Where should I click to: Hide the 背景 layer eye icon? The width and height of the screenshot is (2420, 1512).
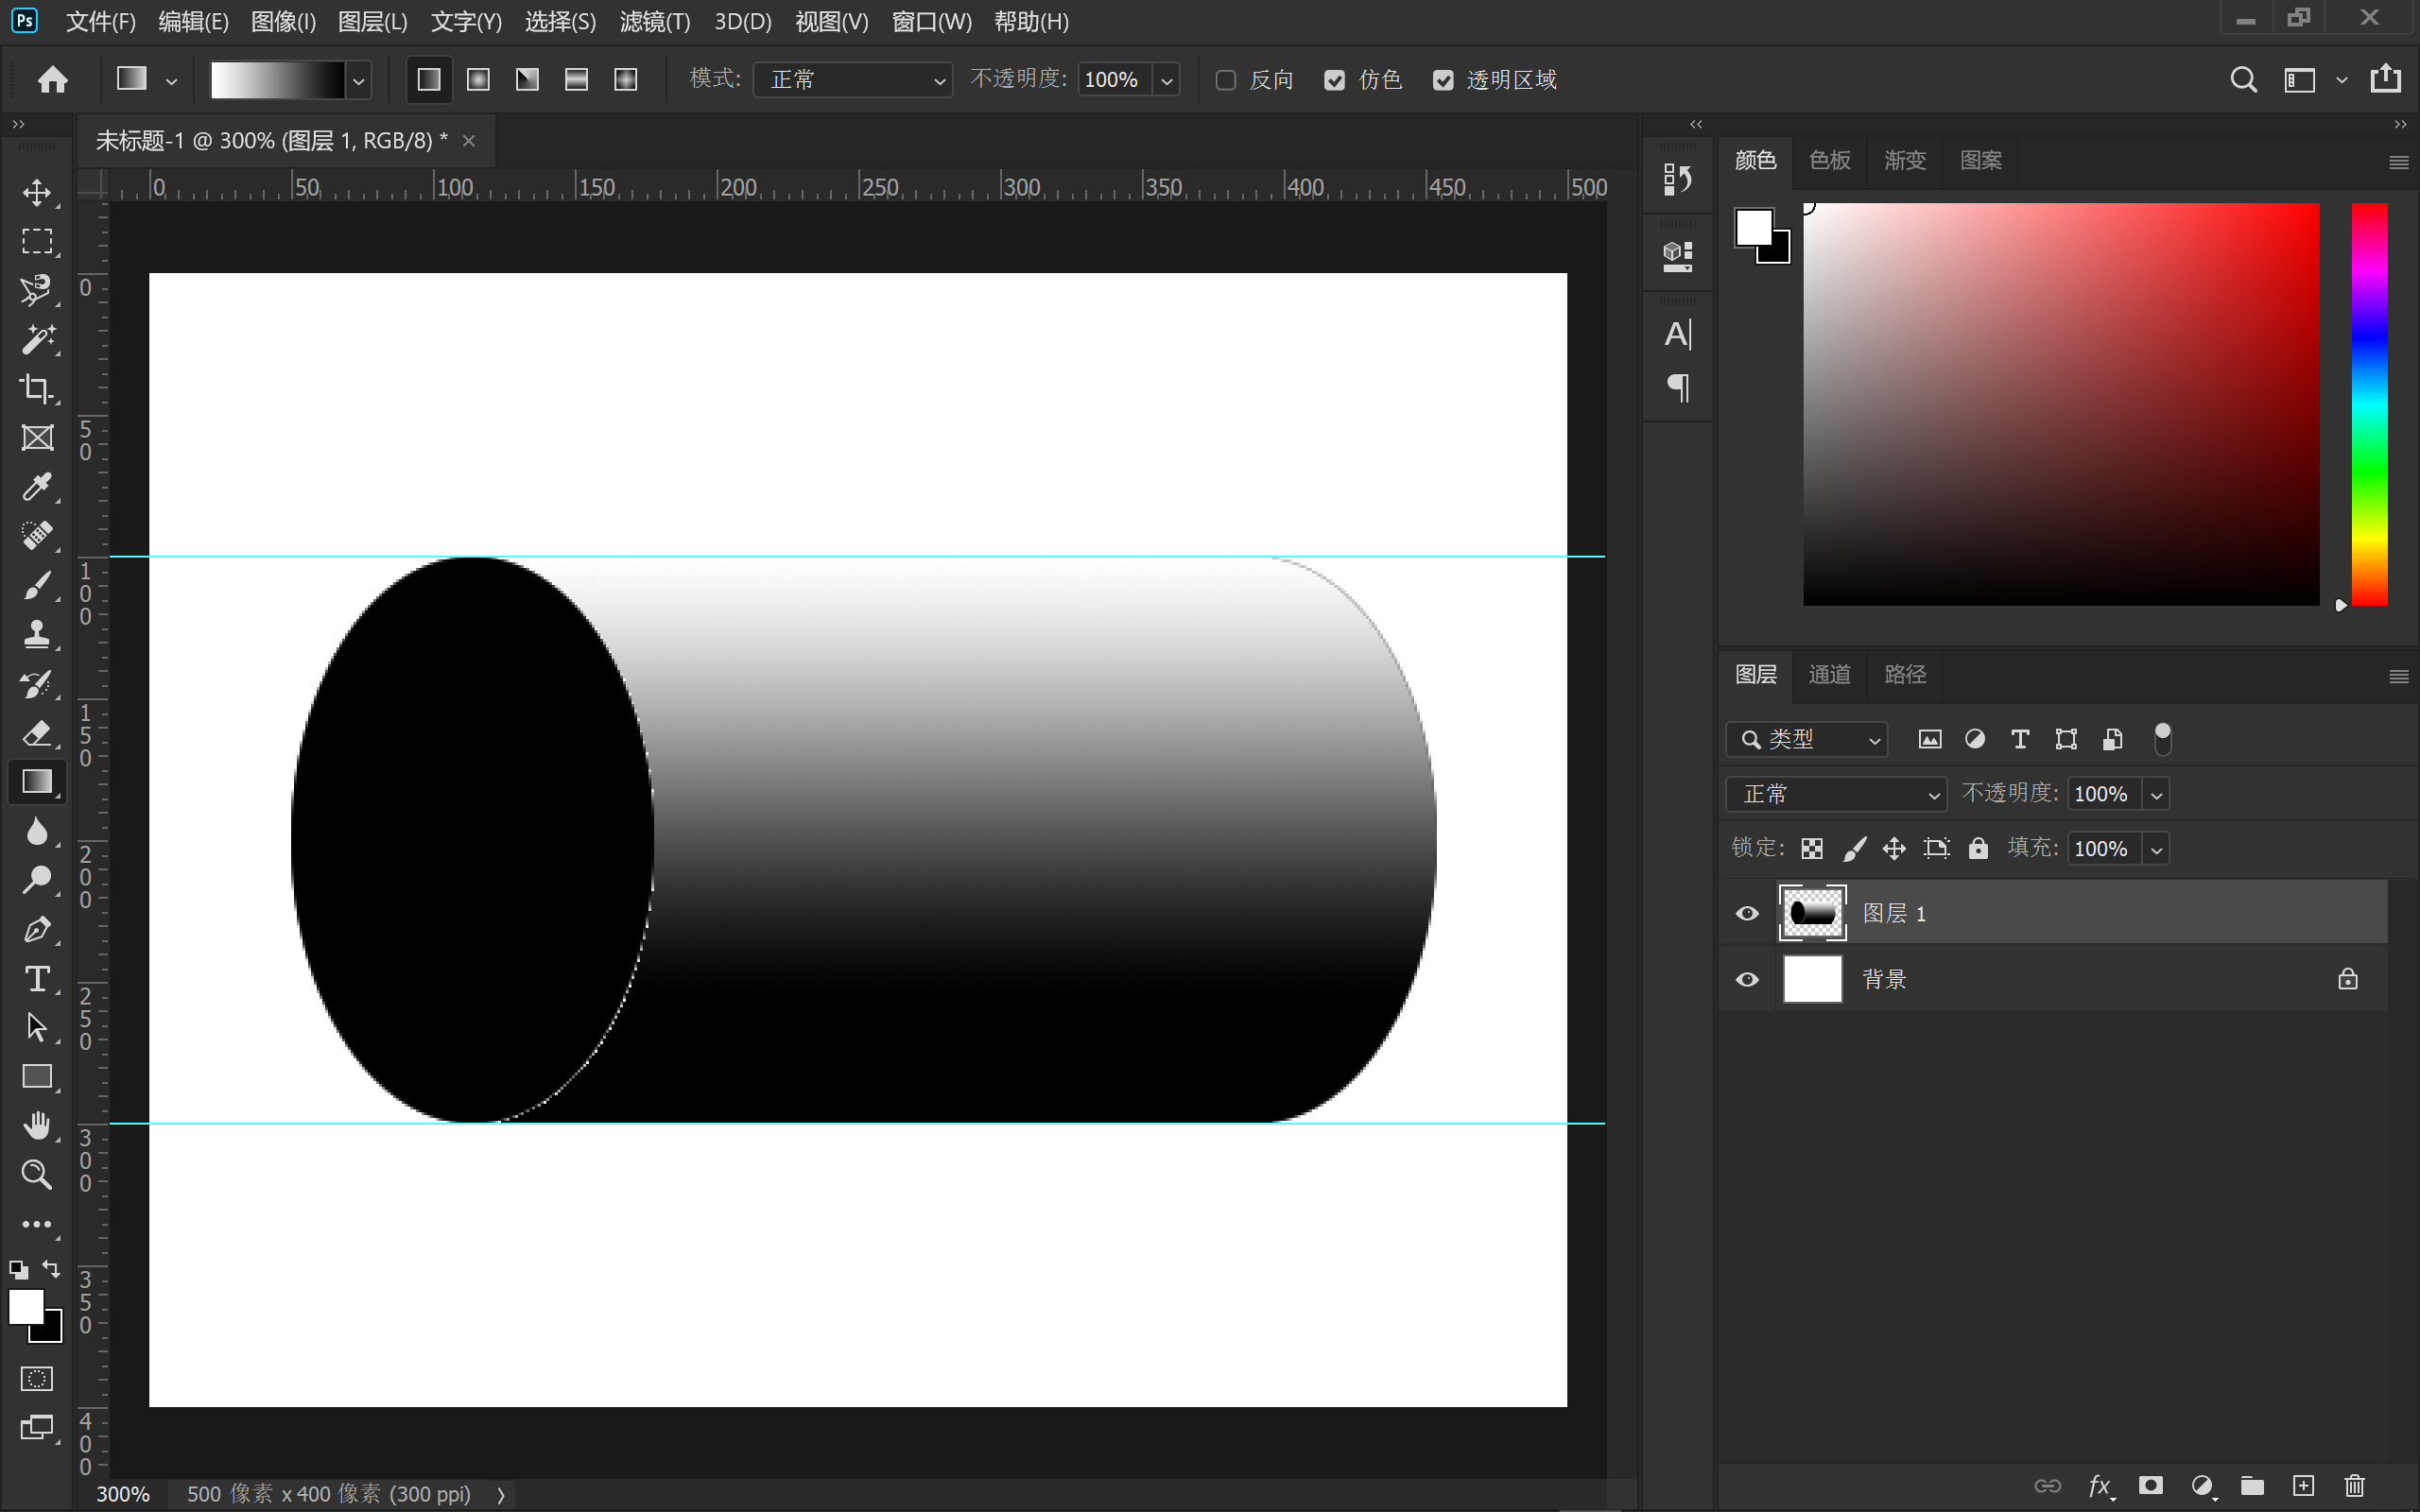point(1747,979)
